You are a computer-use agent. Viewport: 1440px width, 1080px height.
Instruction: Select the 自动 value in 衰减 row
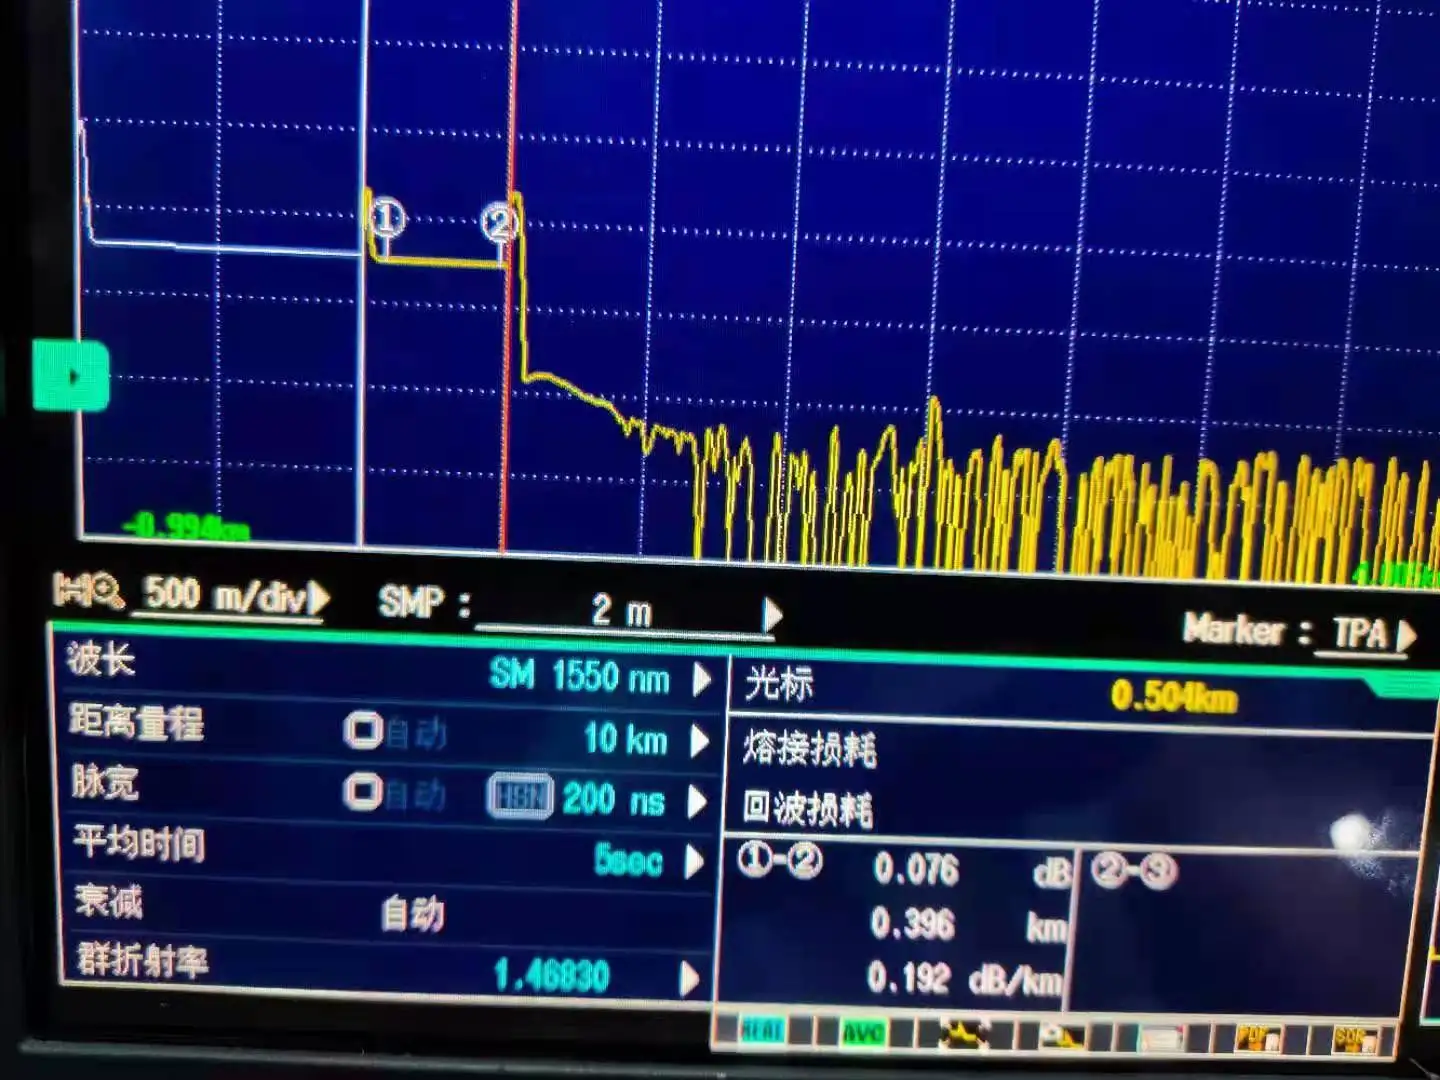point(413,913)
